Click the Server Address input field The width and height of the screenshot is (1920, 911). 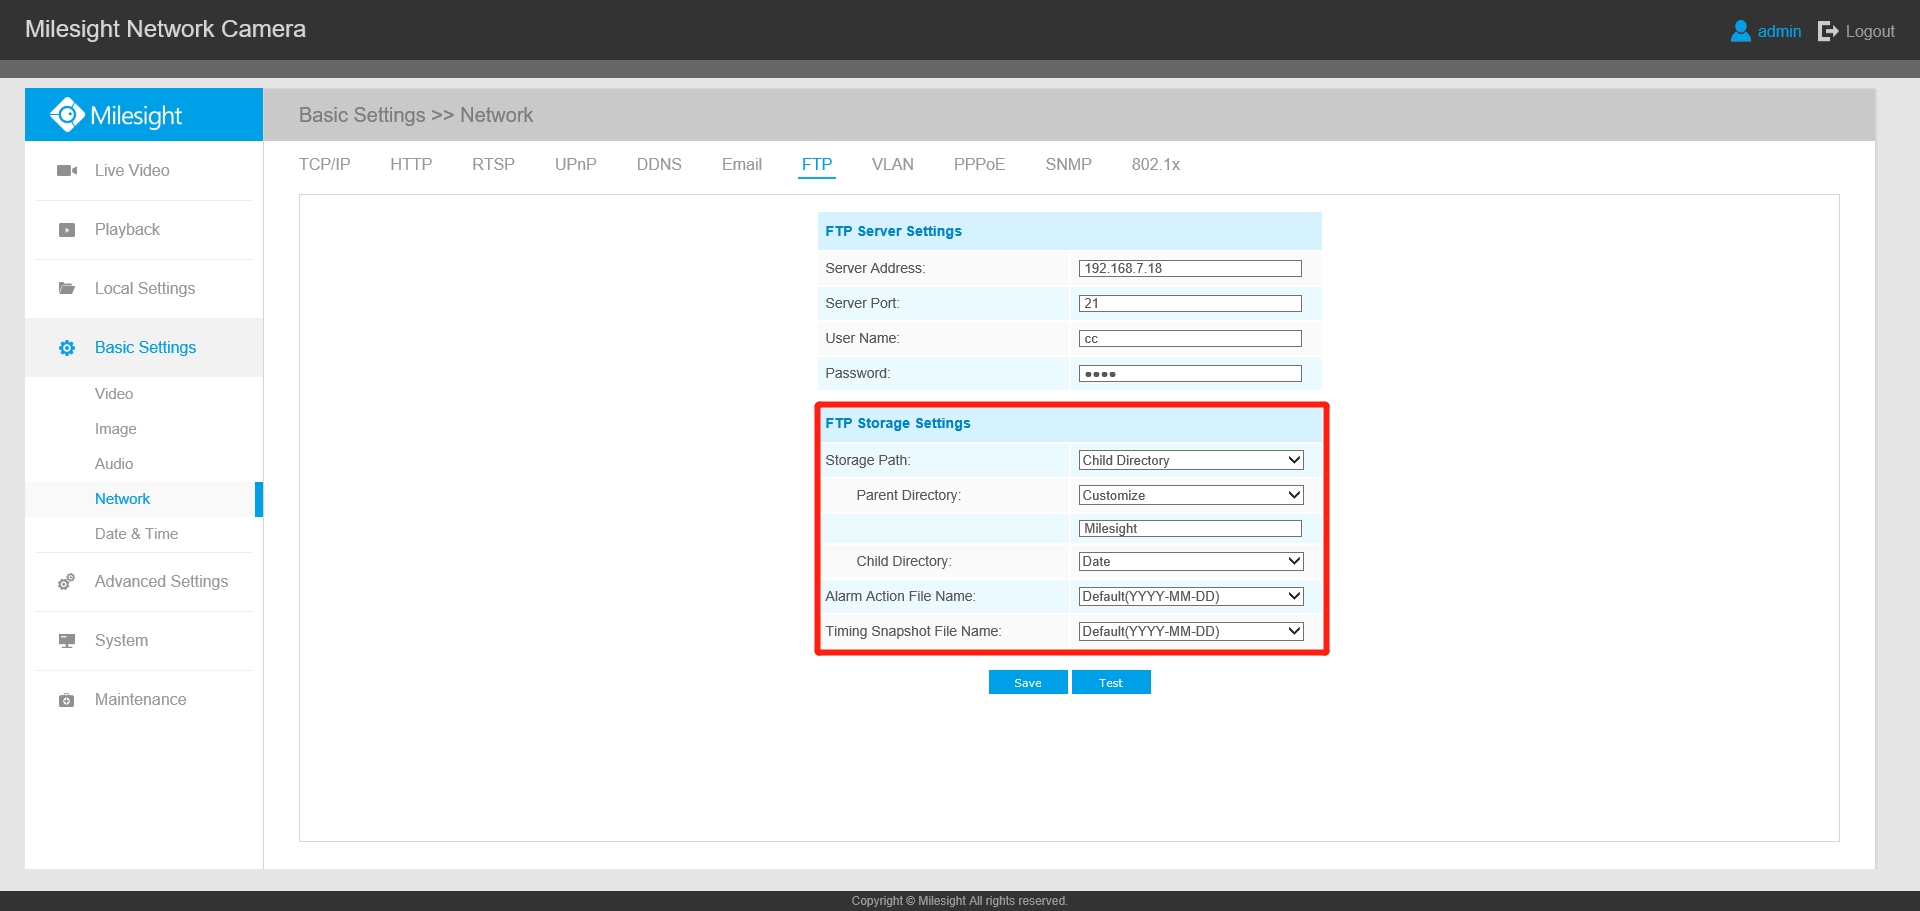(1190, 268)
